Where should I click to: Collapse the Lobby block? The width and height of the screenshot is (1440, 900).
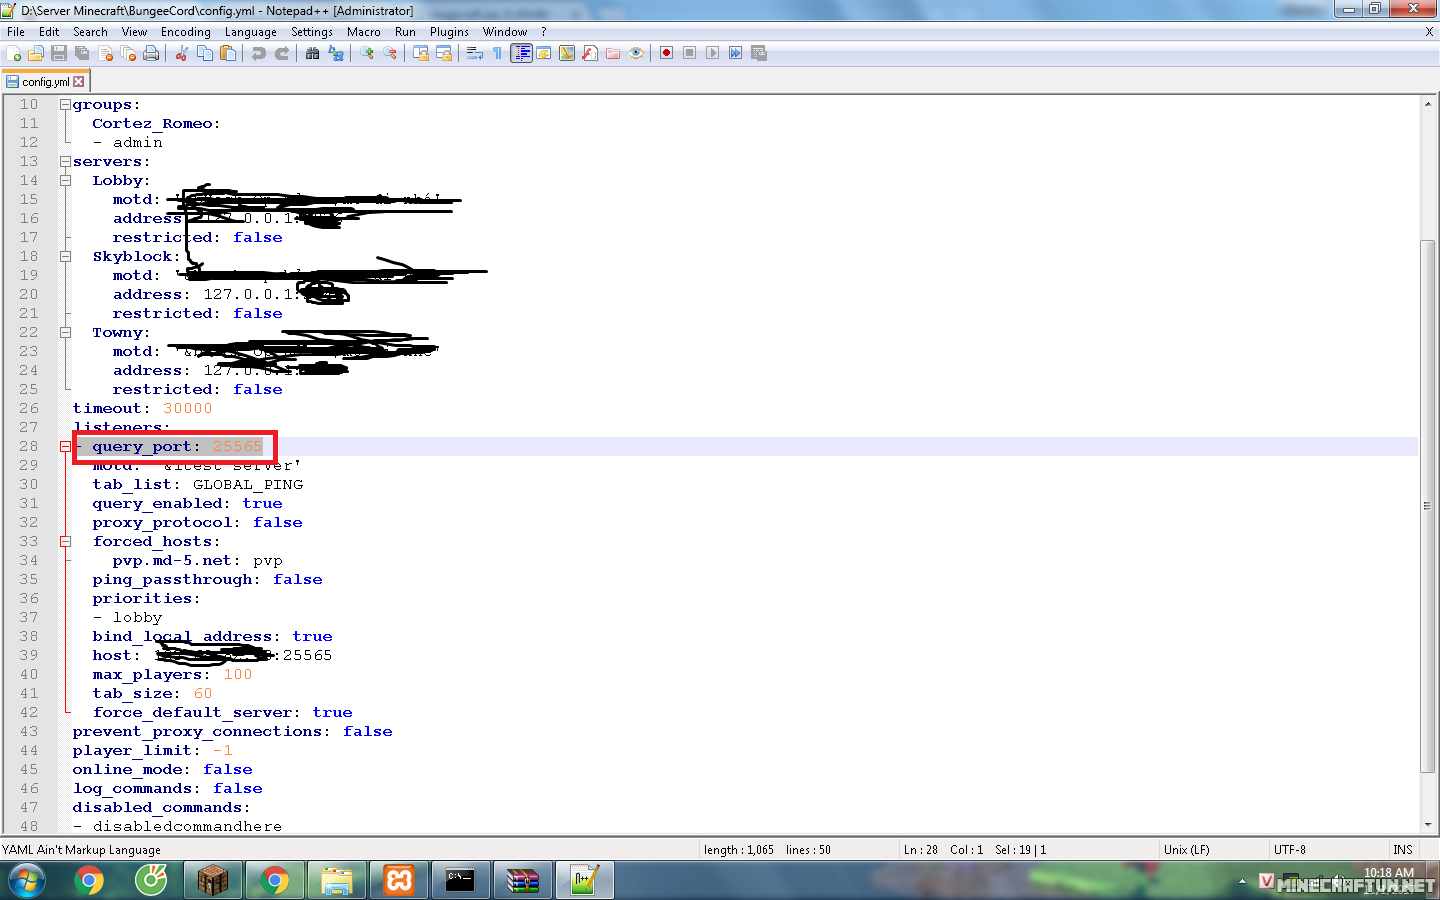click(x=65, y=181)
